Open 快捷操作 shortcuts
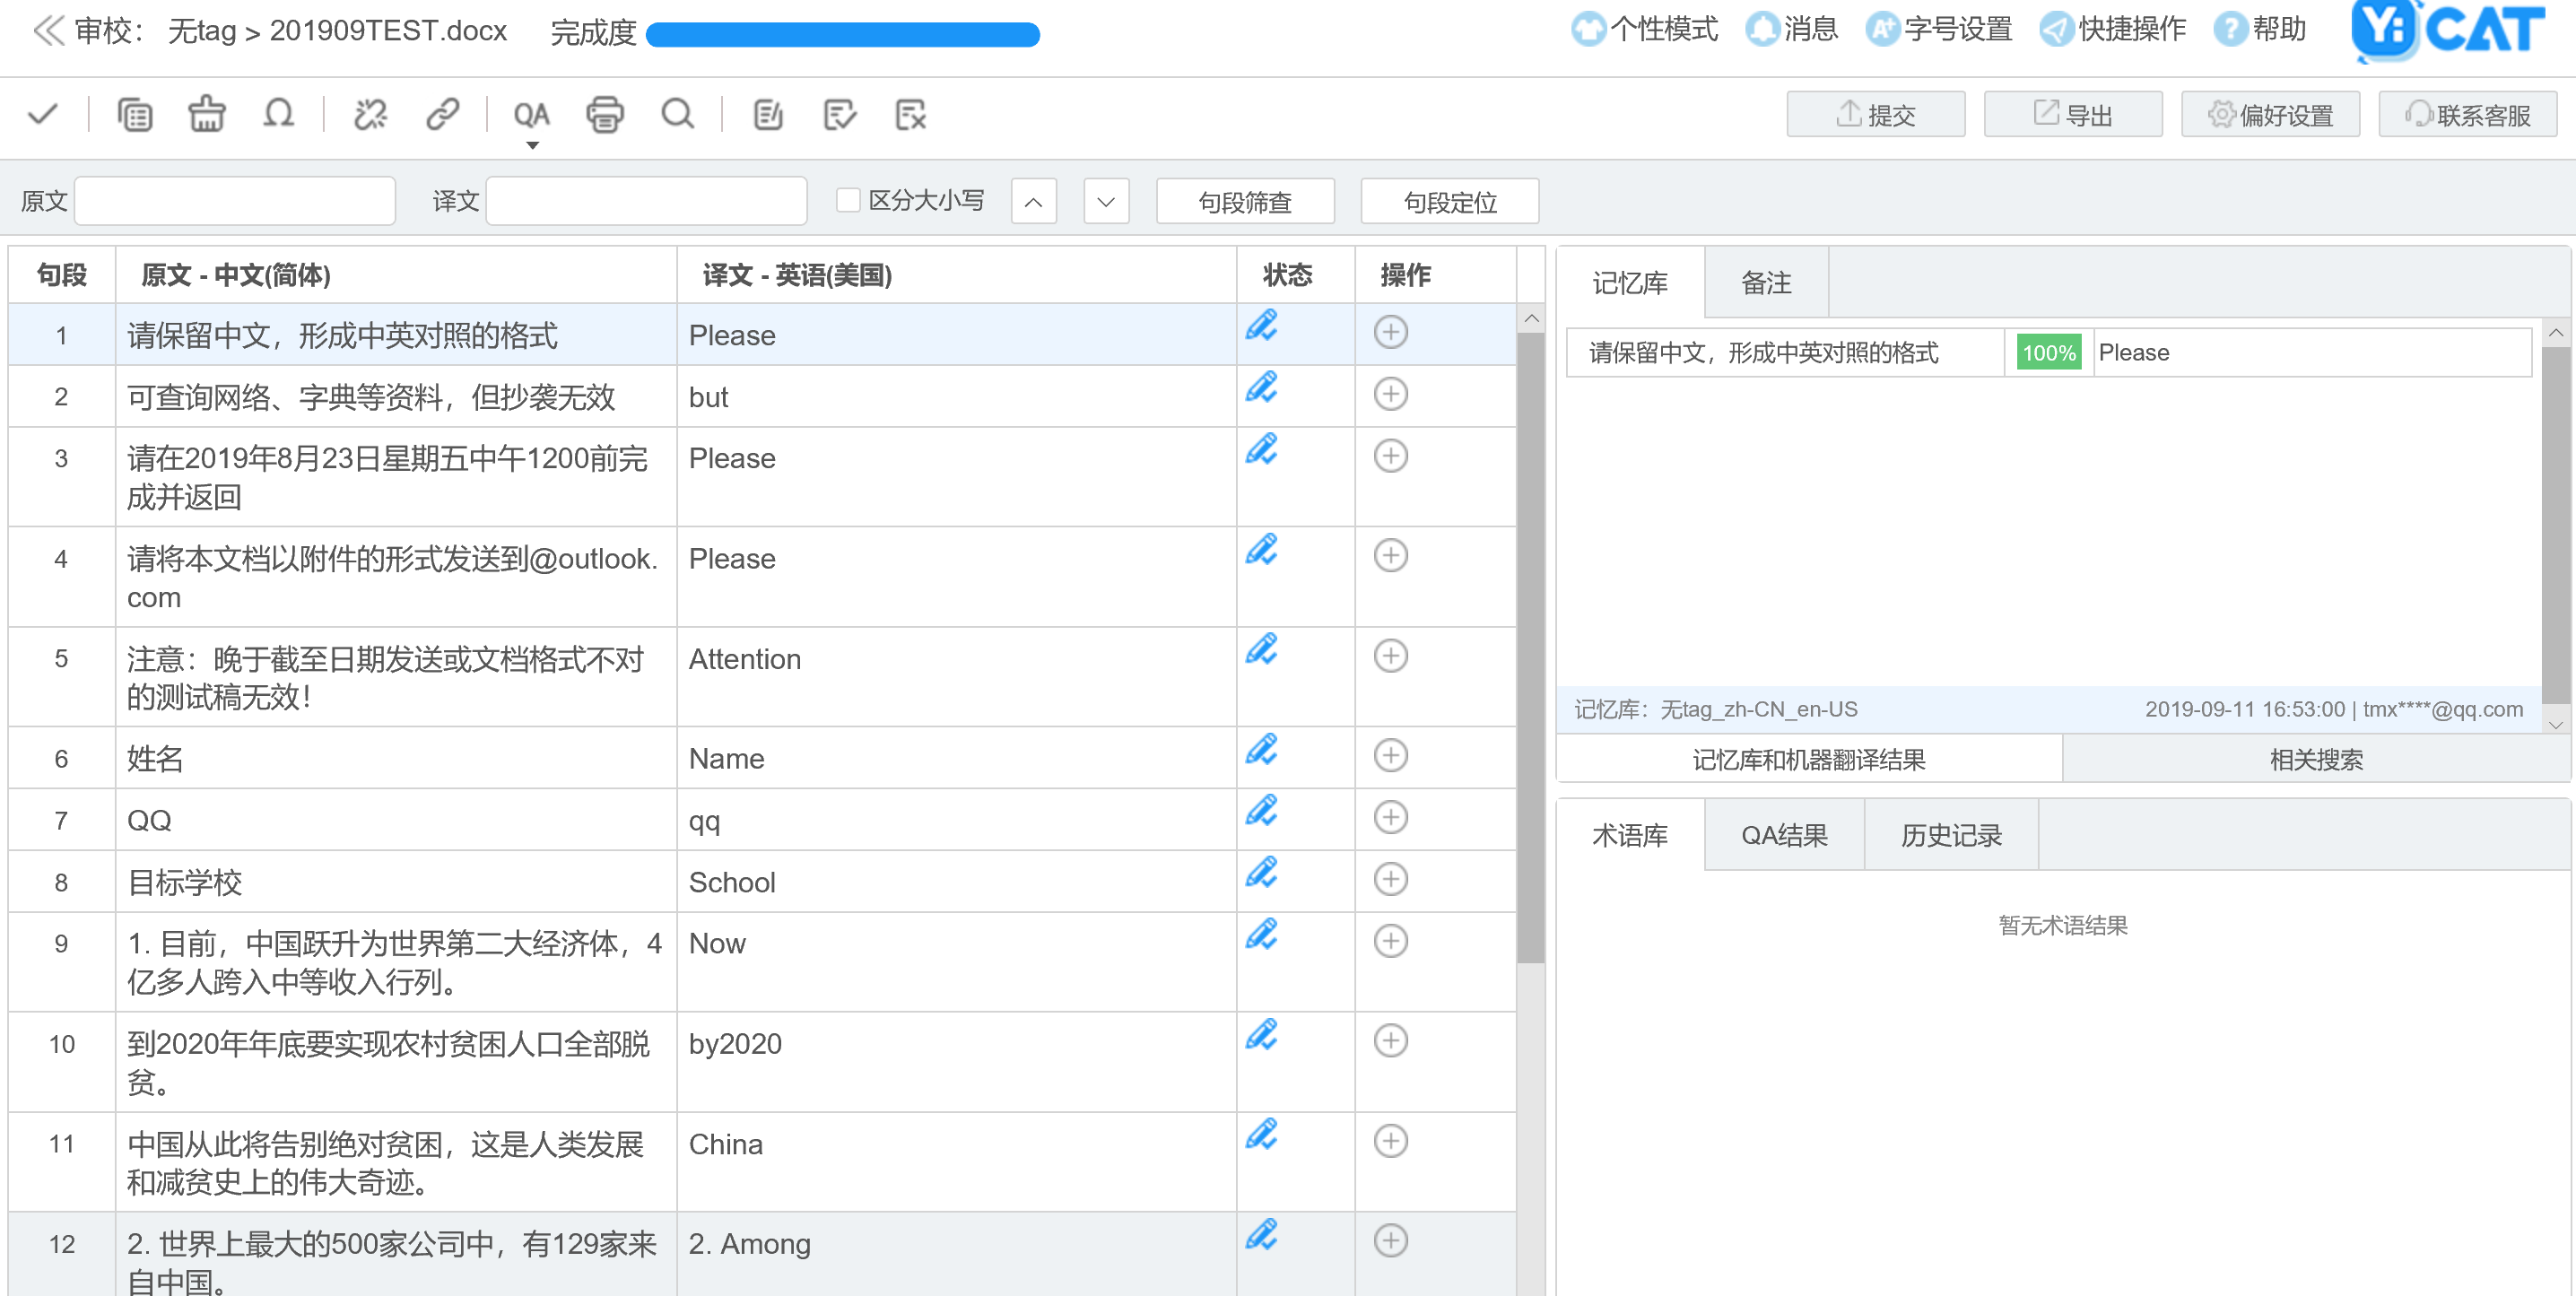 coord(2113,29)
